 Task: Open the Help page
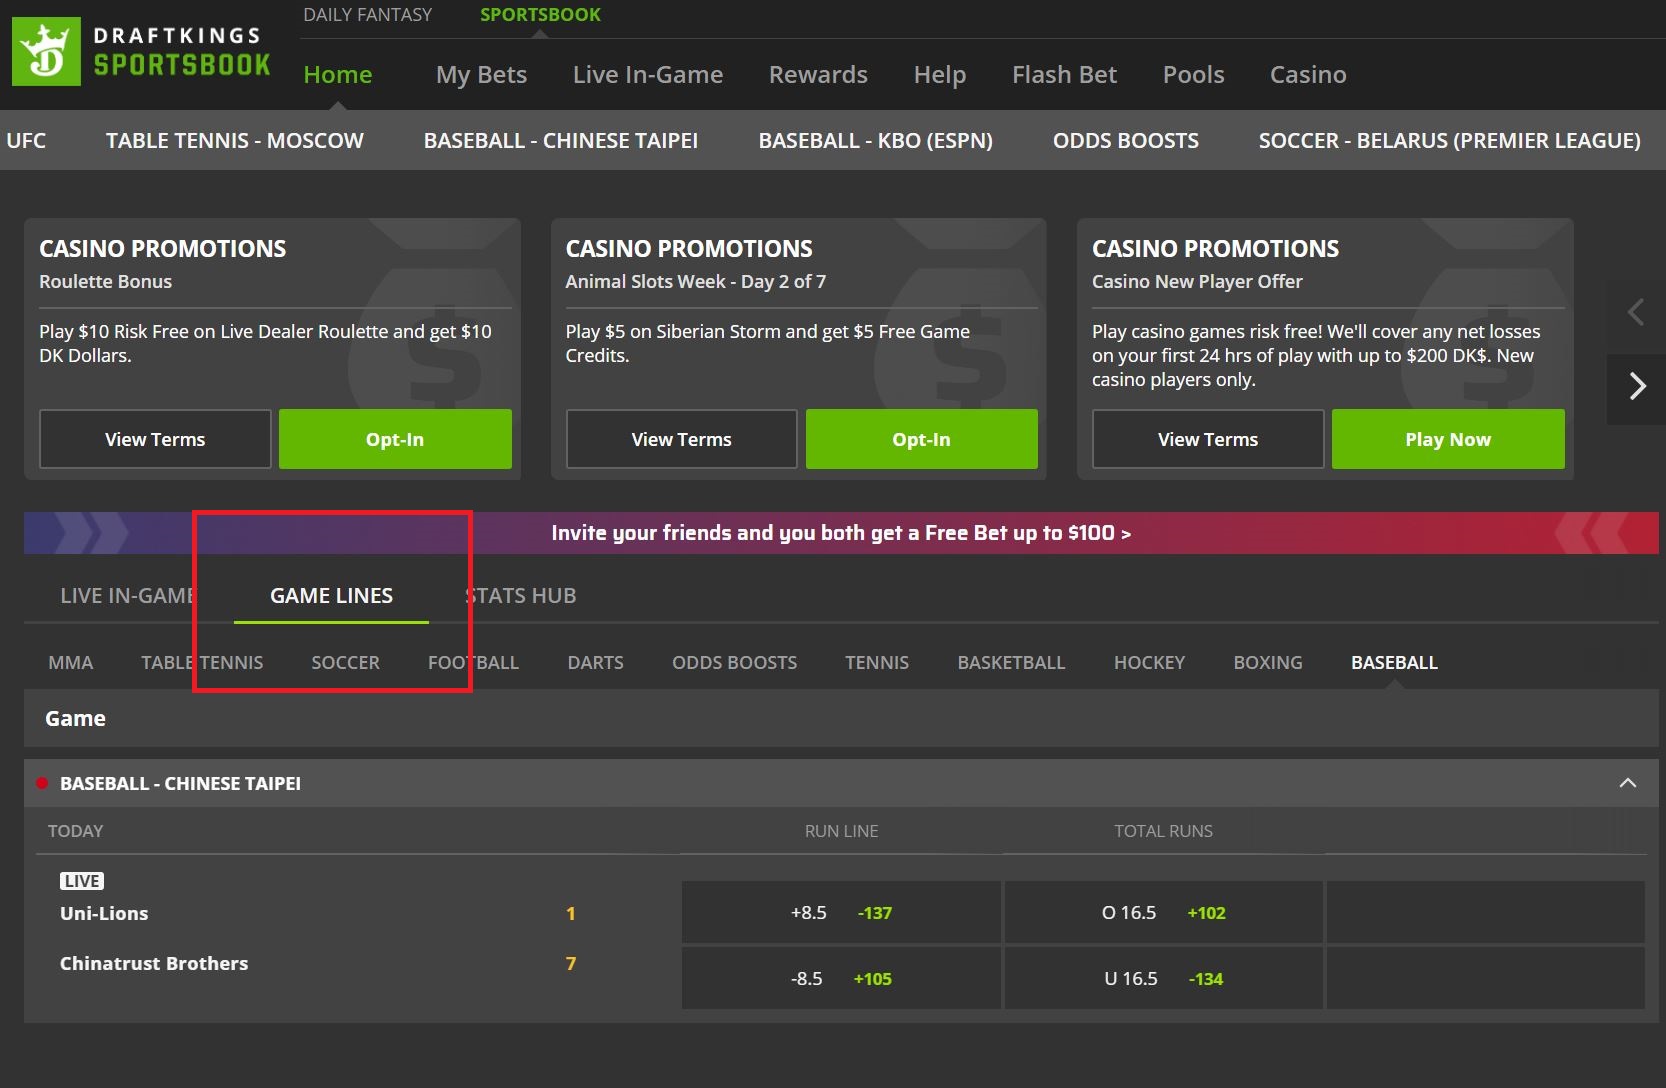[940, 75]
